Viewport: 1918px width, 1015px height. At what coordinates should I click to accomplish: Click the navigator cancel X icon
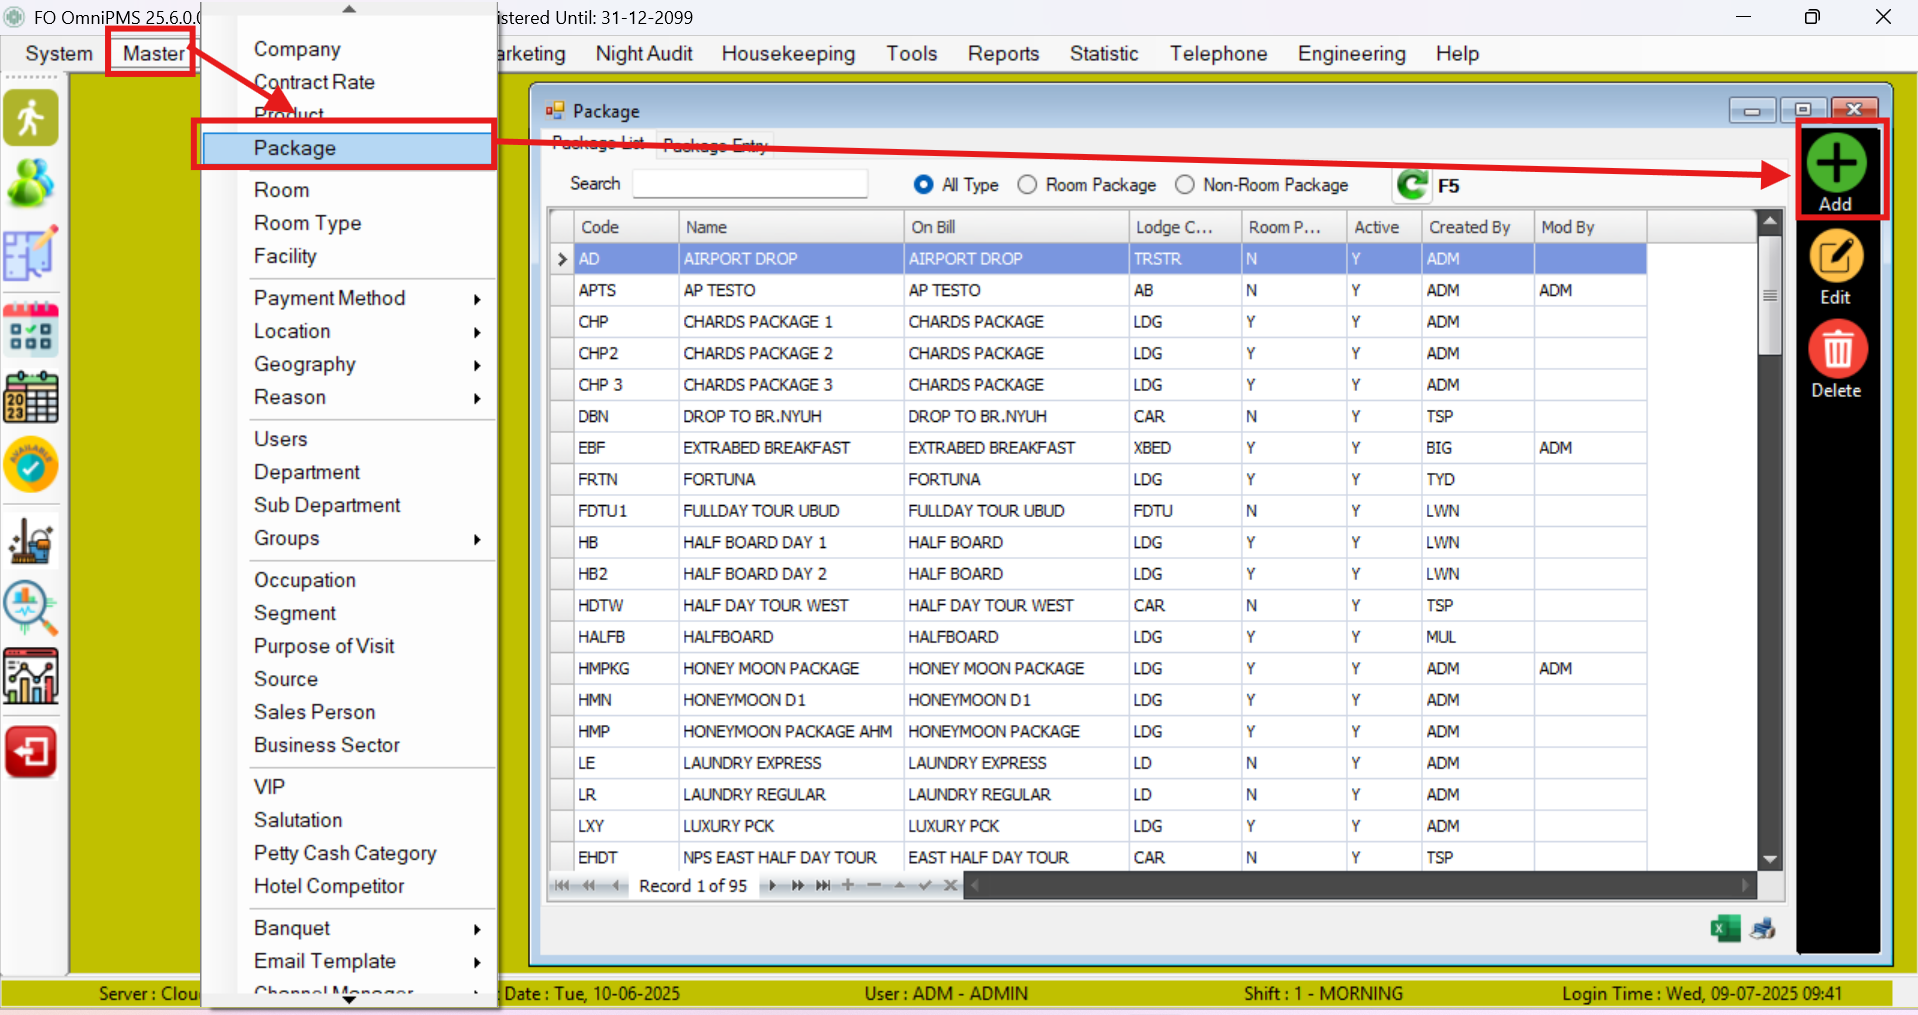click(x=950, y=885)
